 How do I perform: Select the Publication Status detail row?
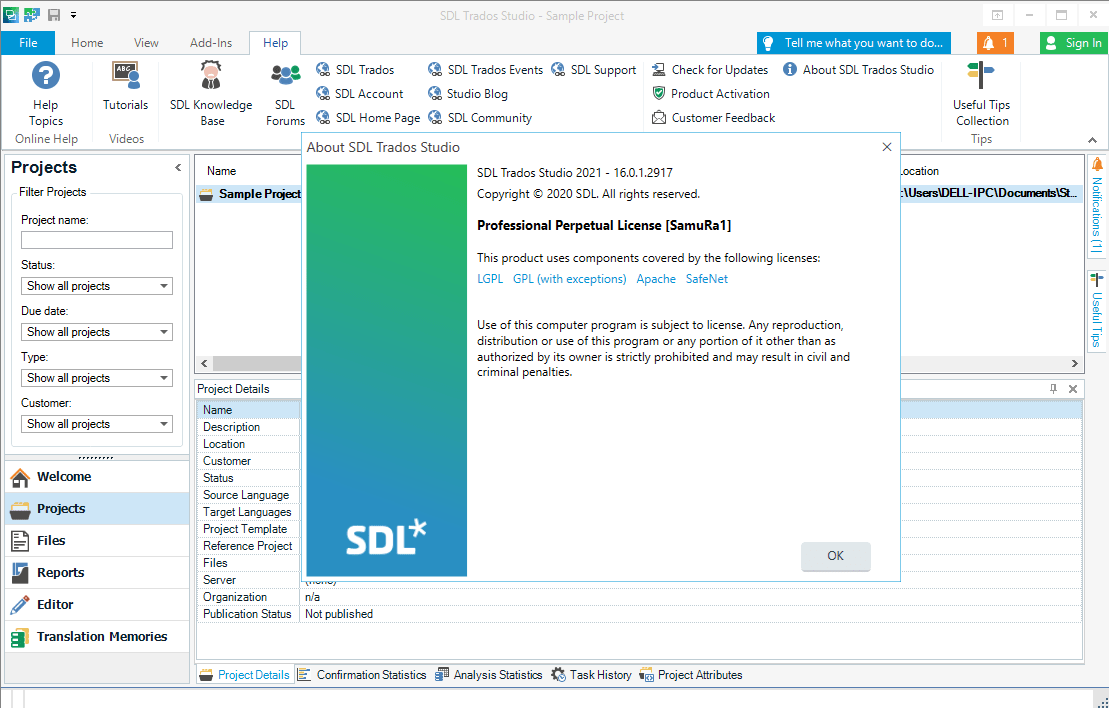point(639,614)
